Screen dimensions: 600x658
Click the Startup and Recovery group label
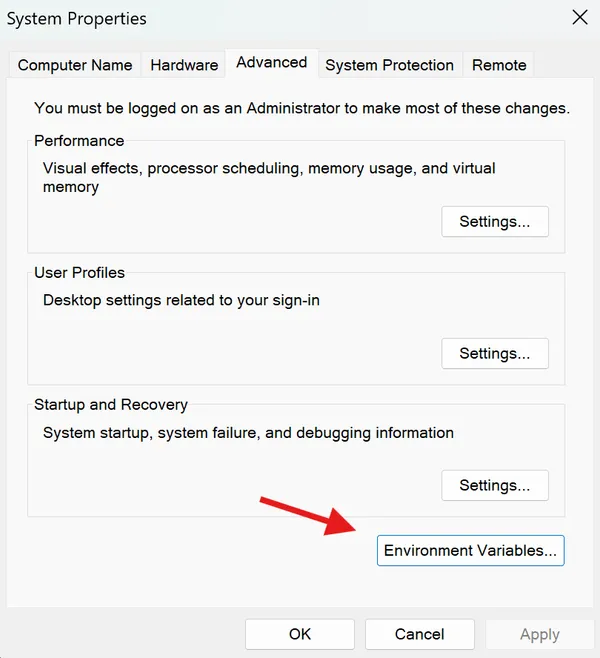(111, 405)
